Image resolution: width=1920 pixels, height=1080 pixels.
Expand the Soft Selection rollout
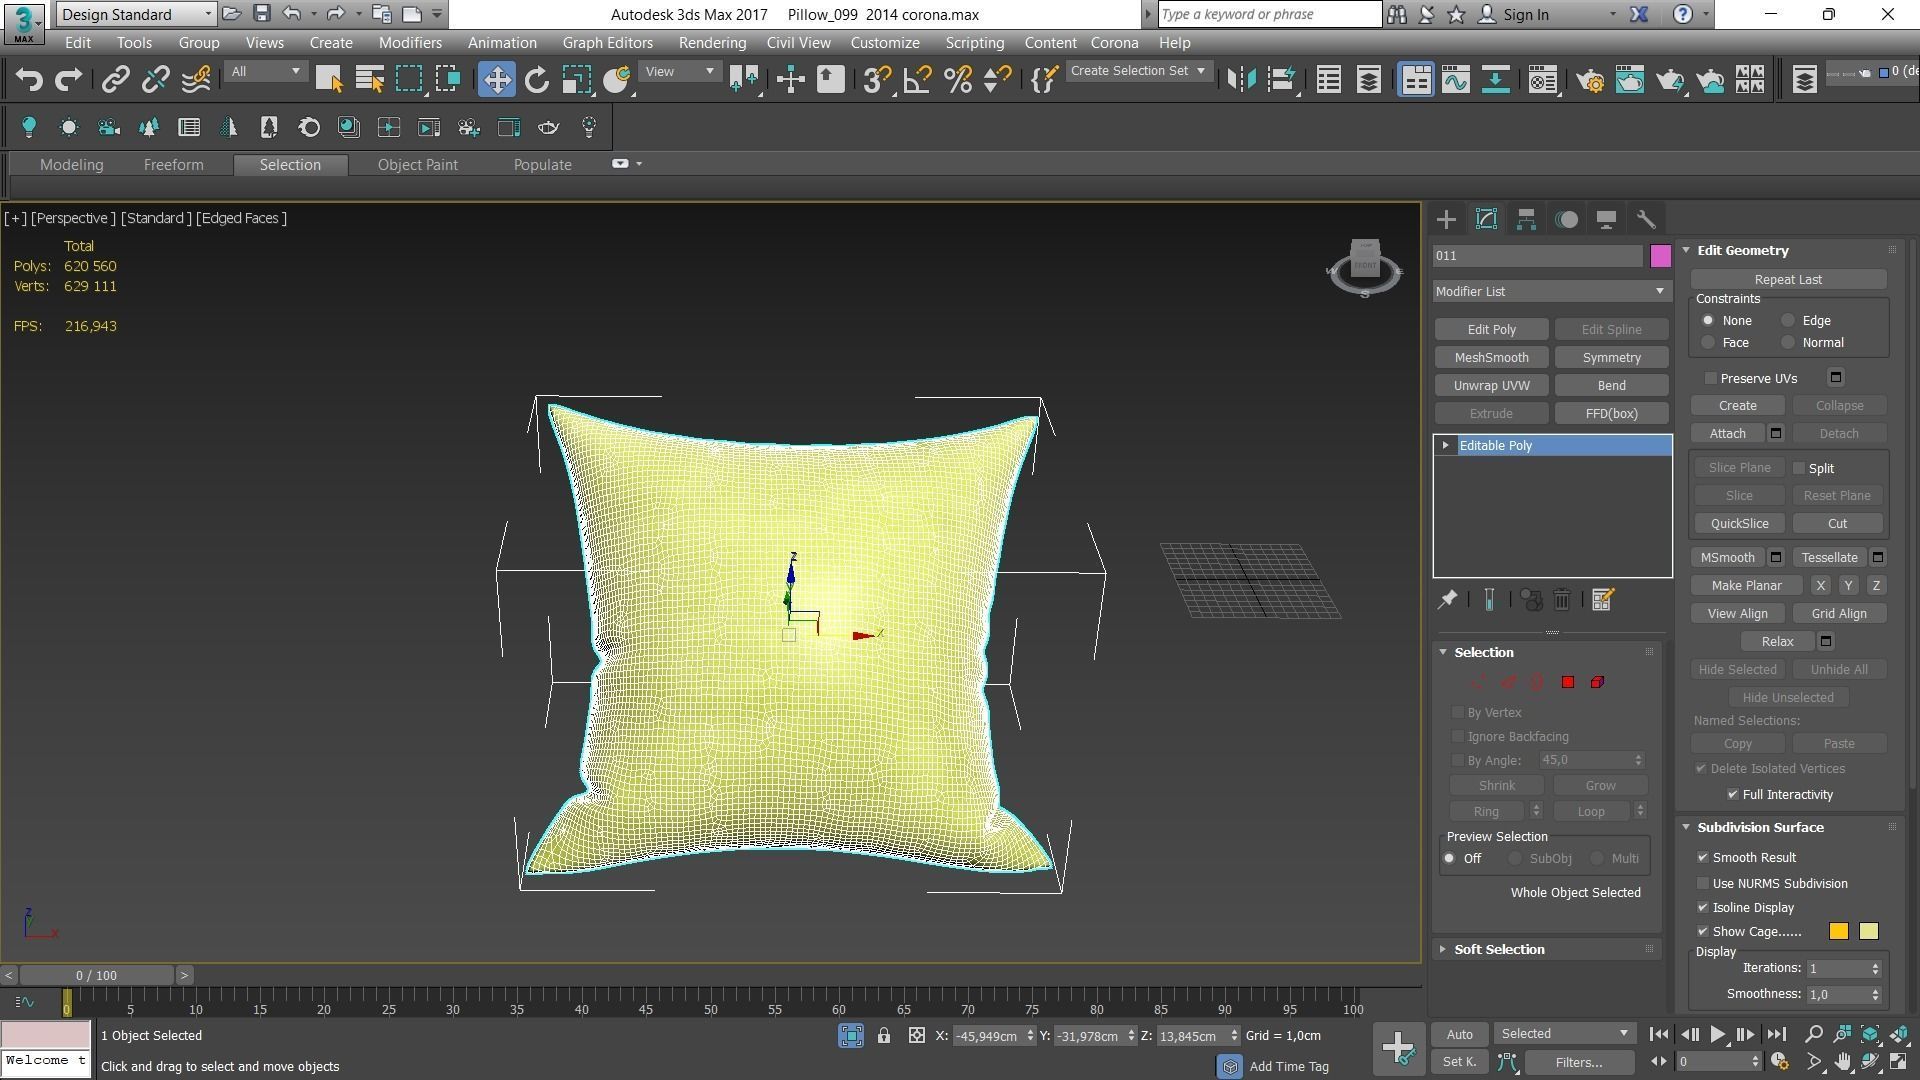pos(1499,950)
